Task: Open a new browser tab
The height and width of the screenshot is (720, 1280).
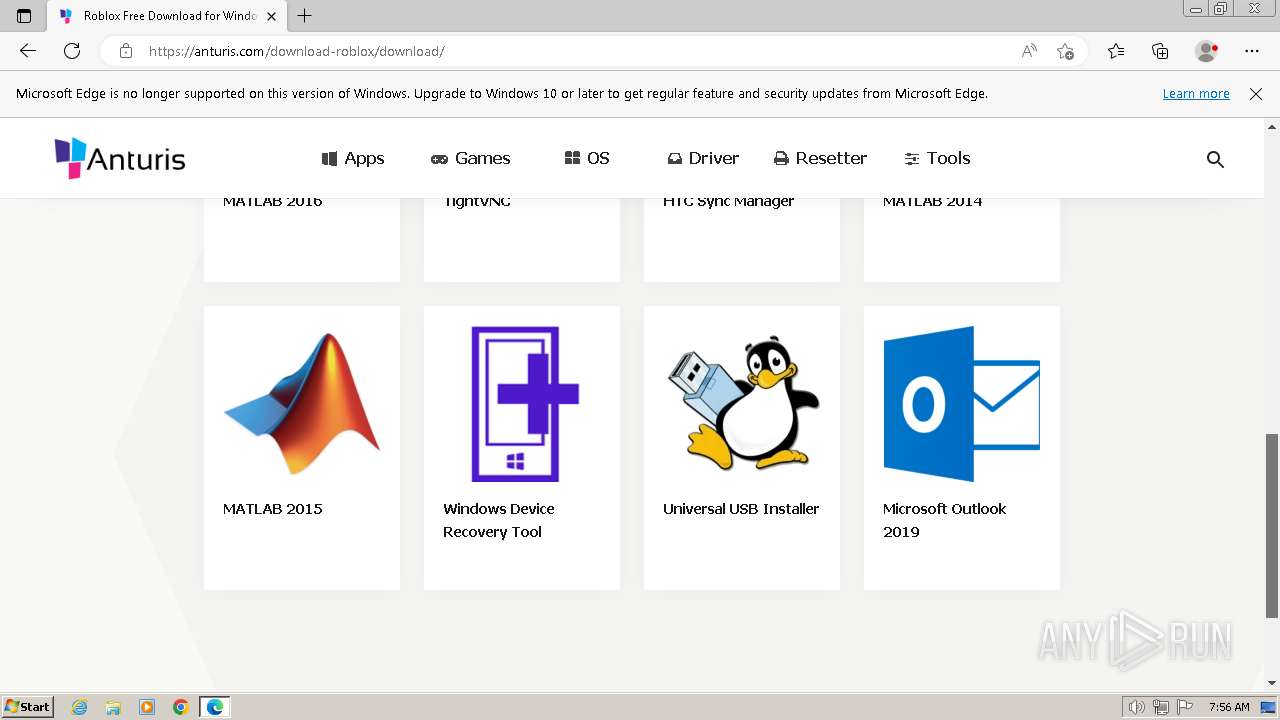Action: click(305, 16)
